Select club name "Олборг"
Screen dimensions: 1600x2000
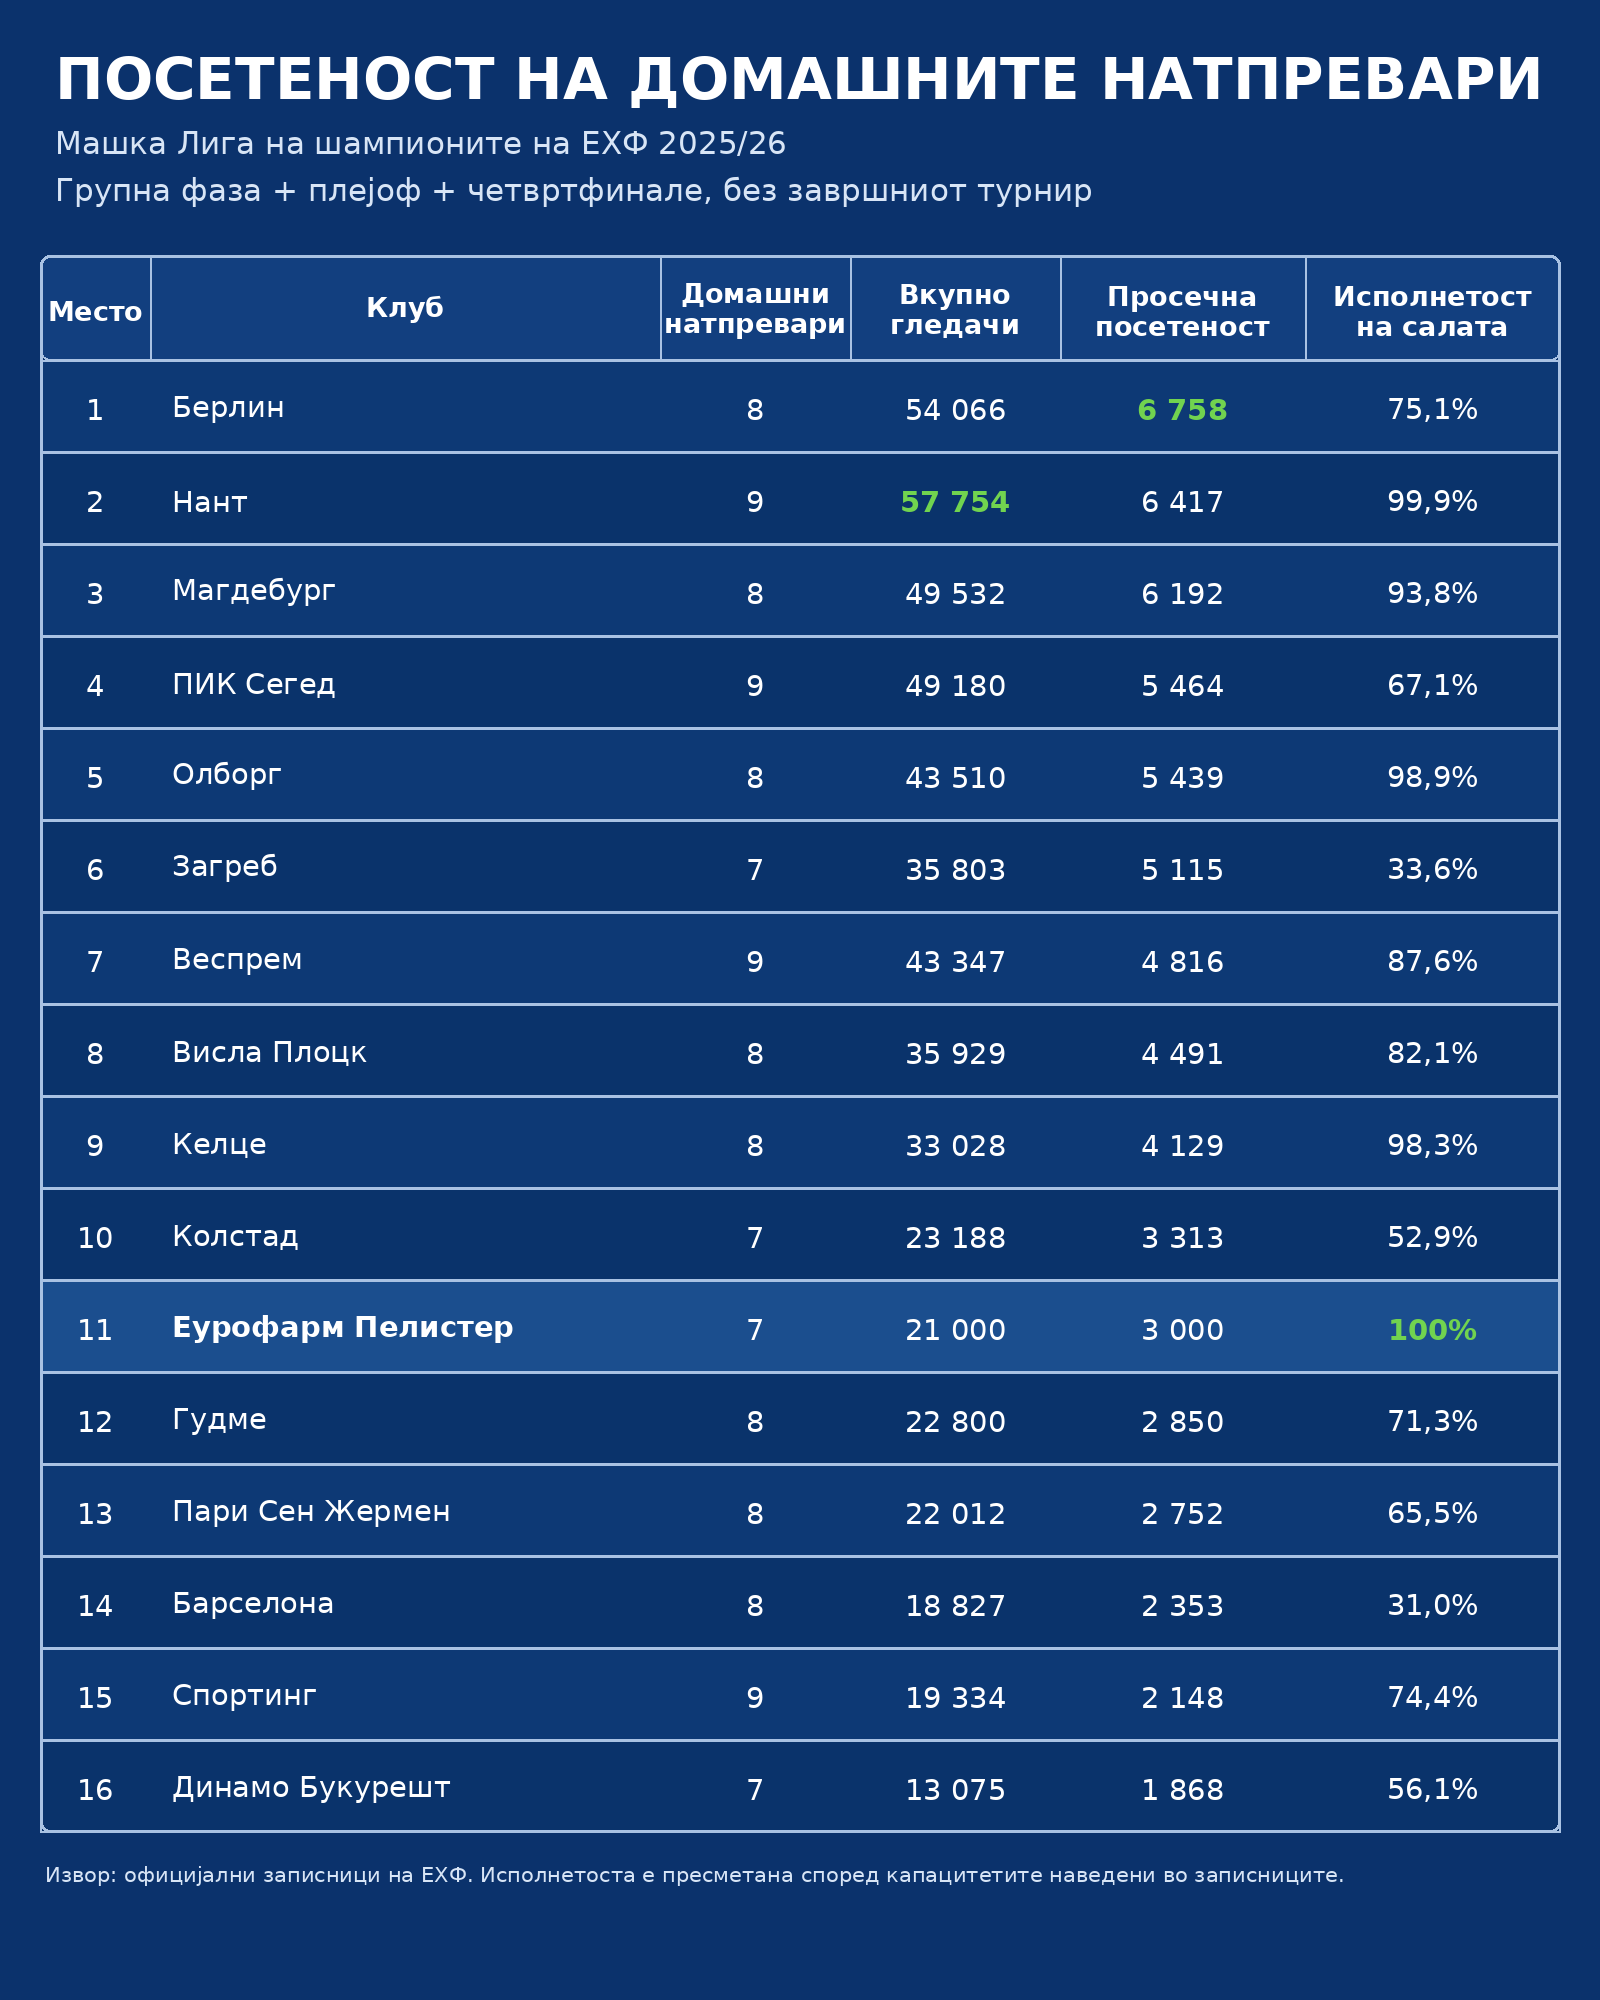227,776
